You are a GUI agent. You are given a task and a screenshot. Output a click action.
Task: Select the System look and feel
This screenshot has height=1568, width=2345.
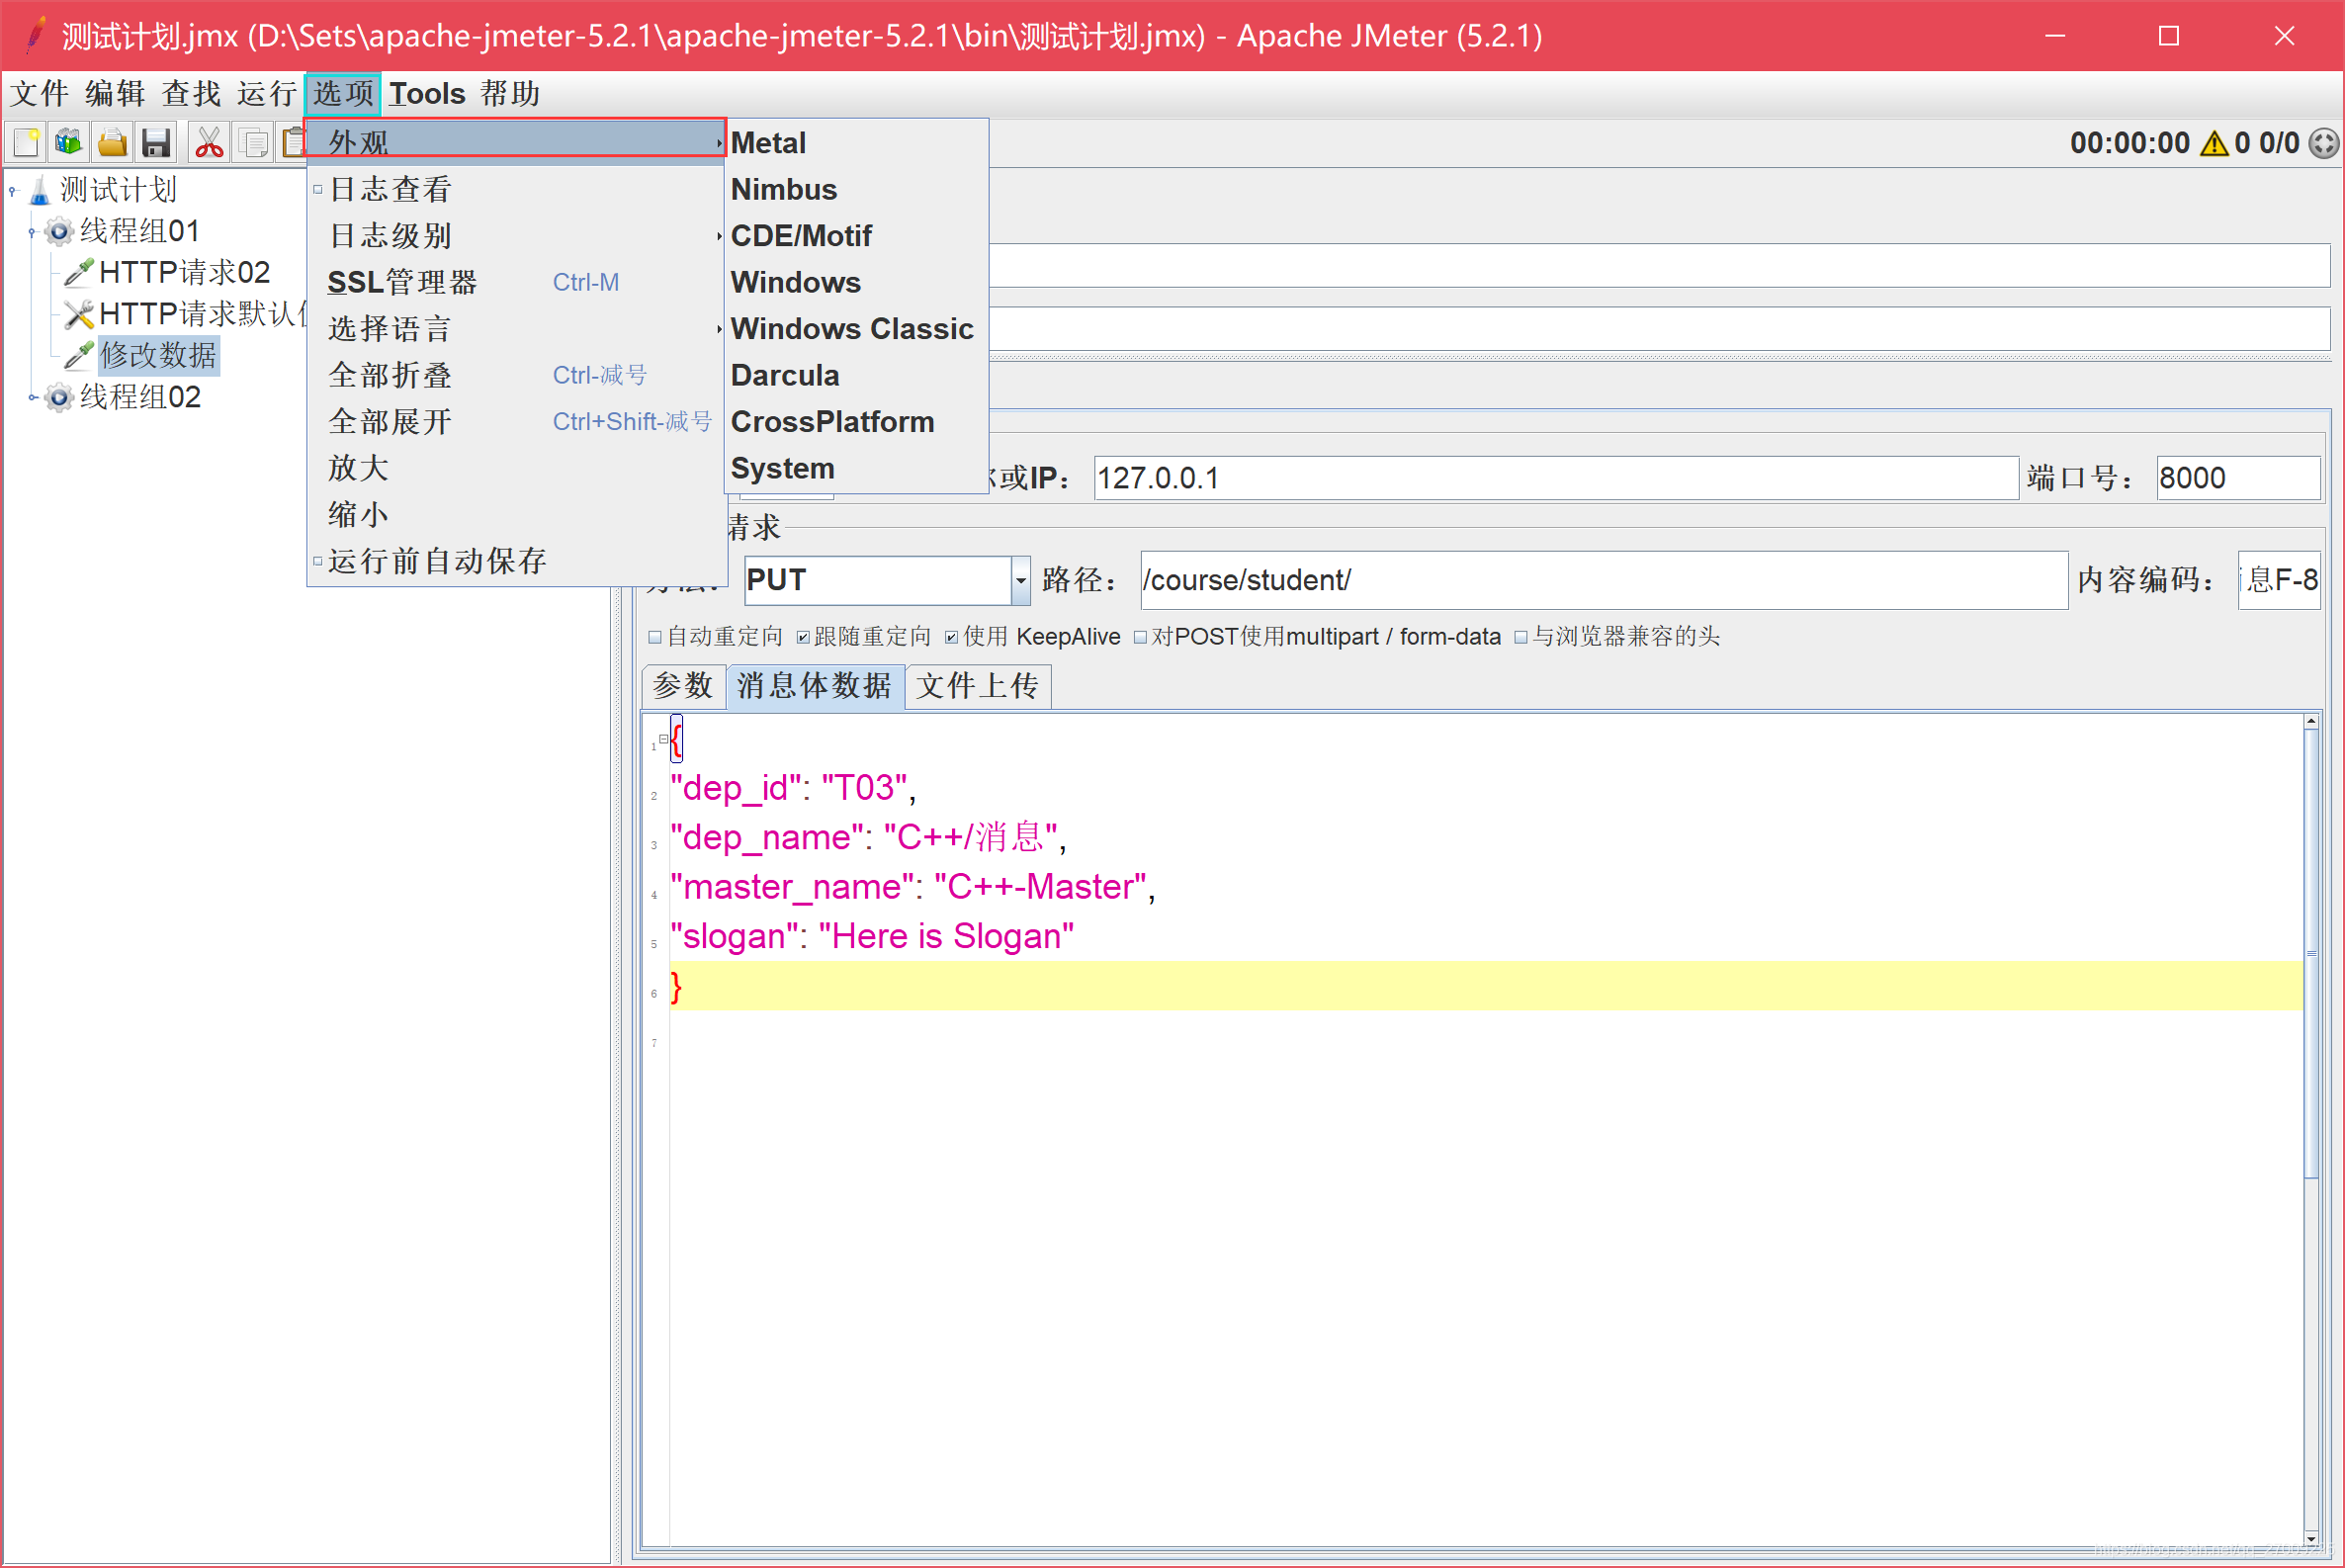tap(857, 468)
